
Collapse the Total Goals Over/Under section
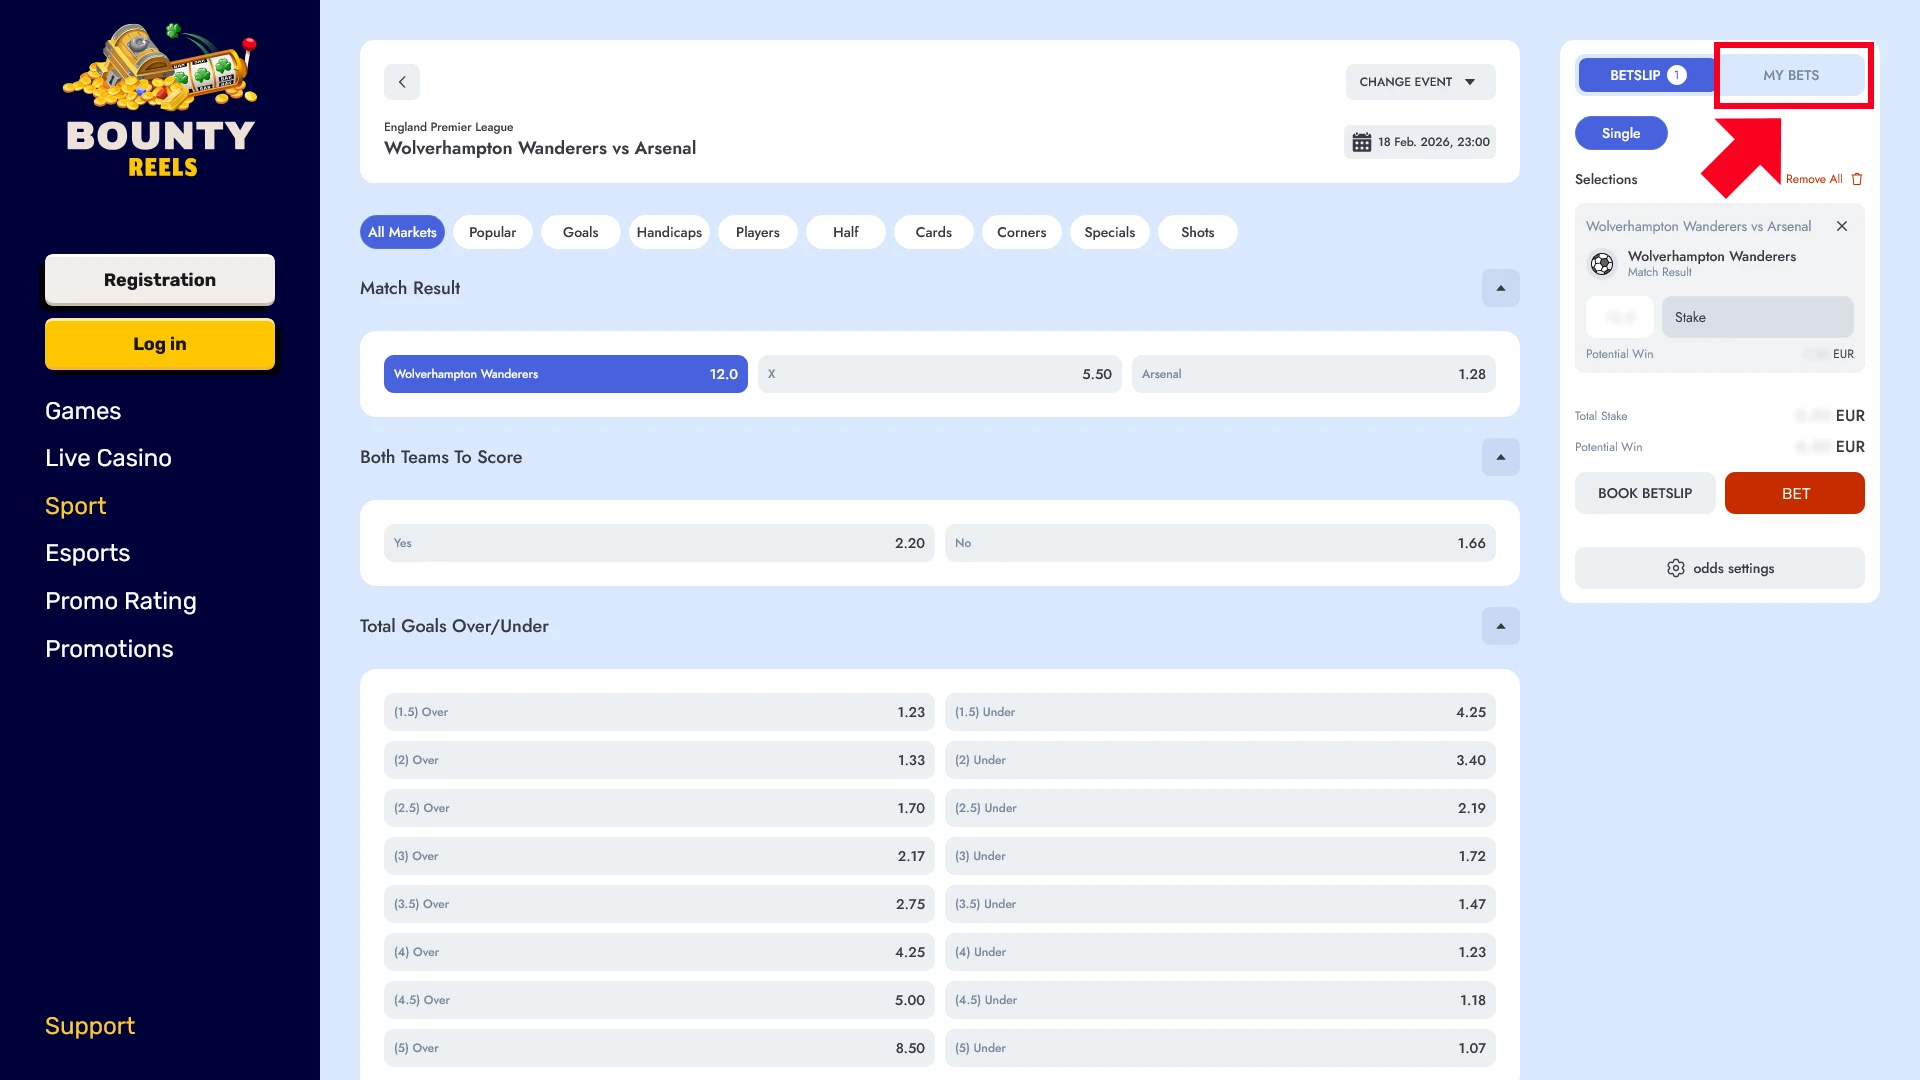(x=1500, y=626)
